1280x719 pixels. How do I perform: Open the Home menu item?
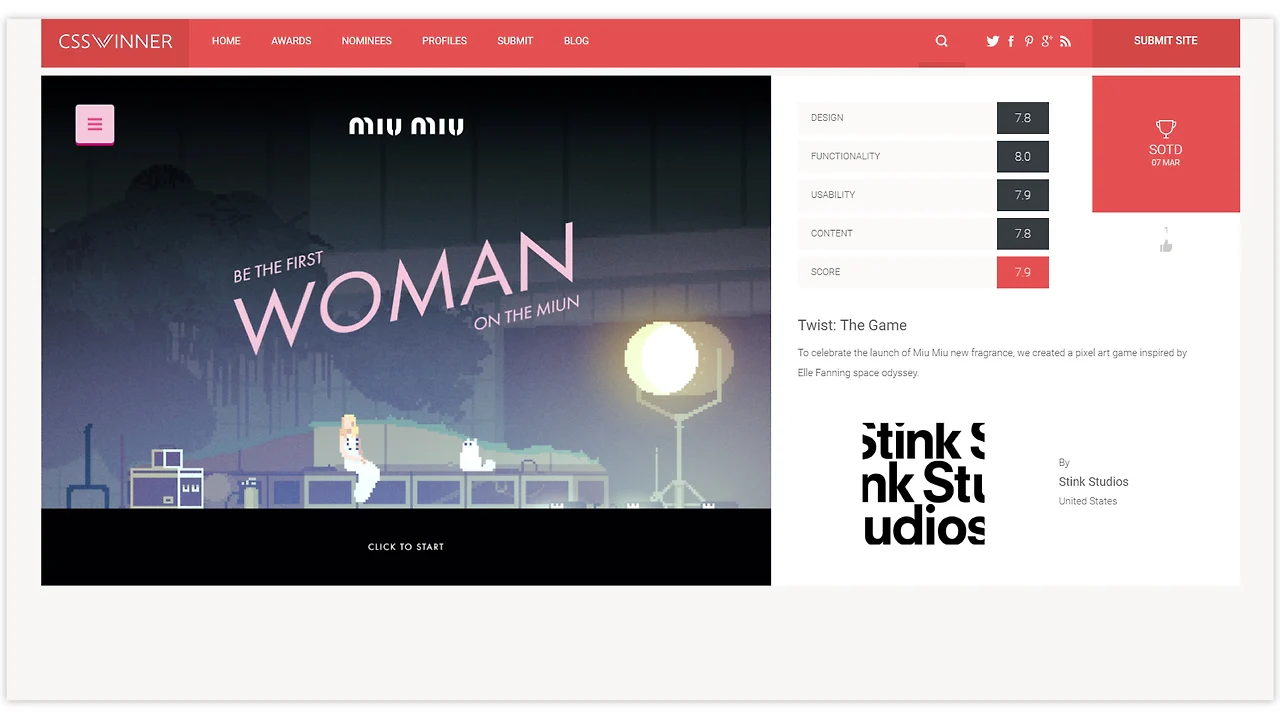pos(226,41)
